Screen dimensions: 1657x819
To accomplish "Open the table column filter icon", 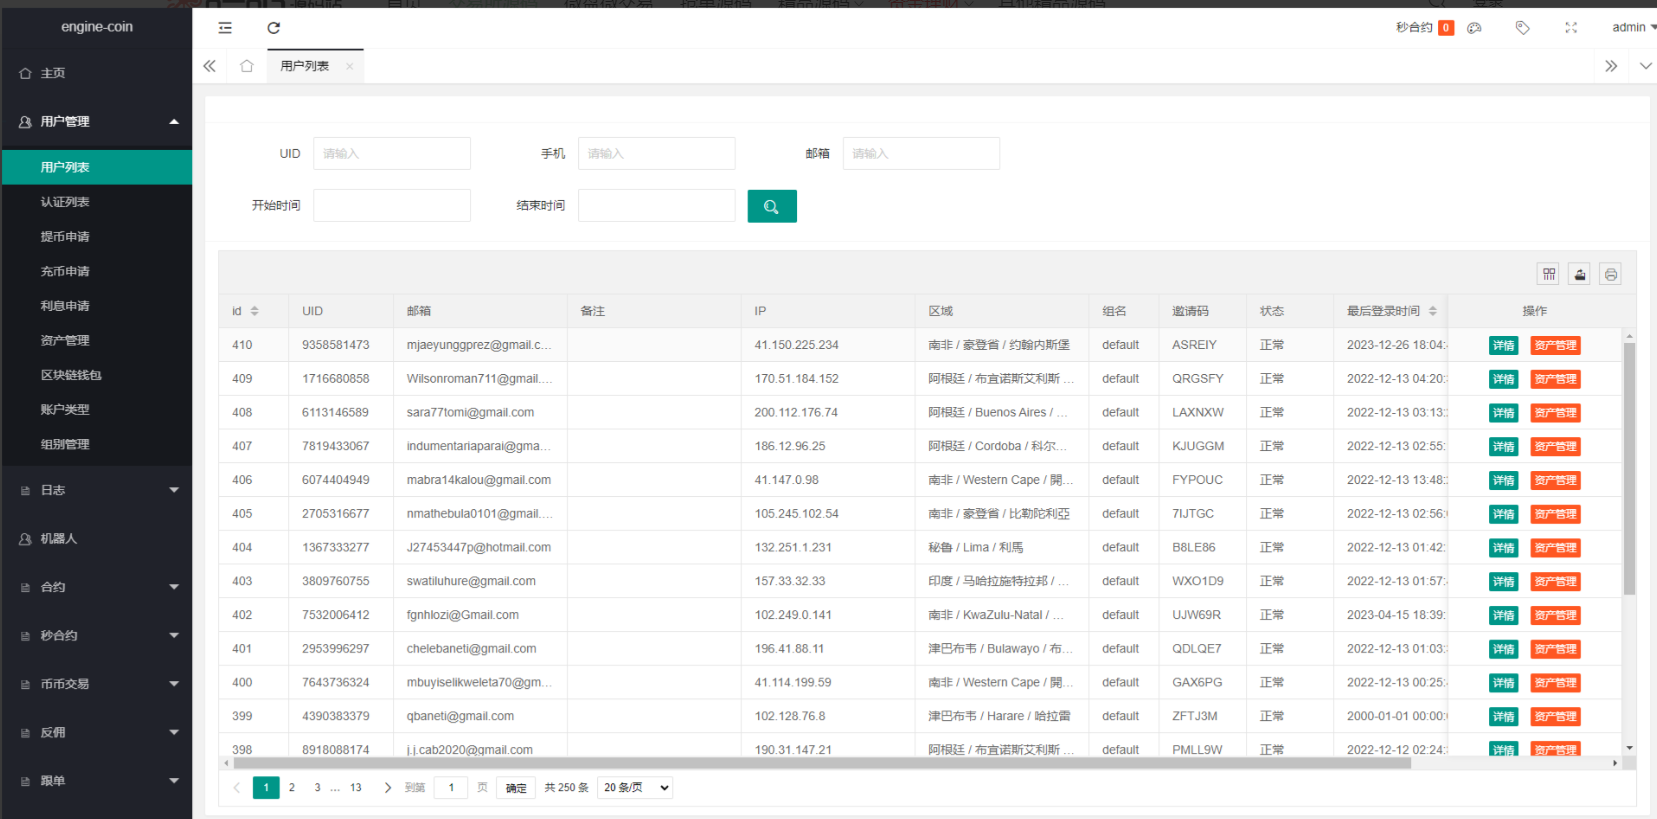I will [1548, 274].
